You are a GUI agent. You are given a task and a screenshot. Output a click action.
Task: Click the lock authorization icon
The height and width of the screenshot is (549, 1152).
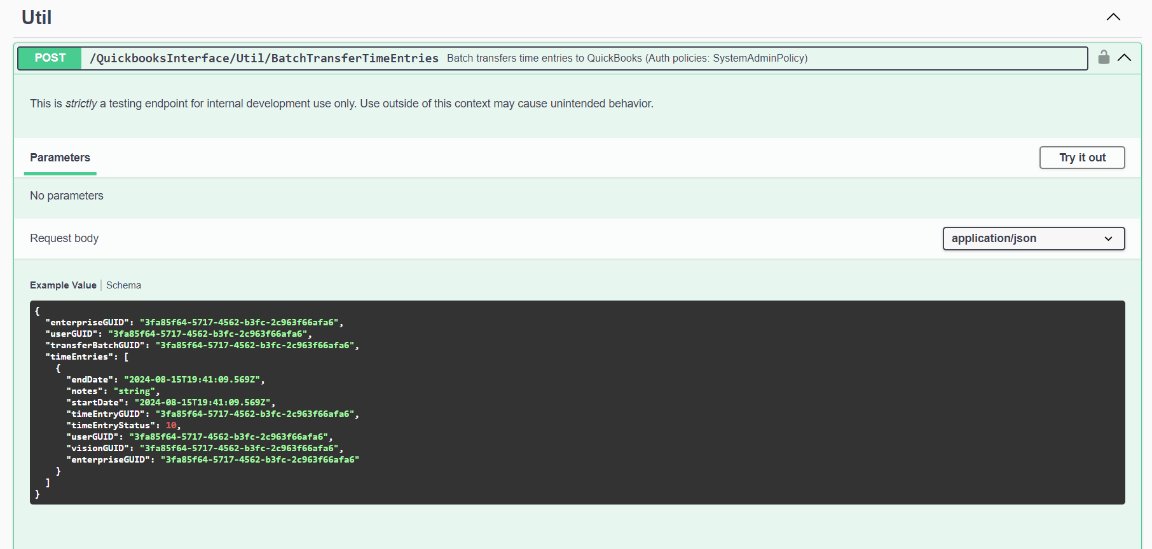(x=1103, y=58)
